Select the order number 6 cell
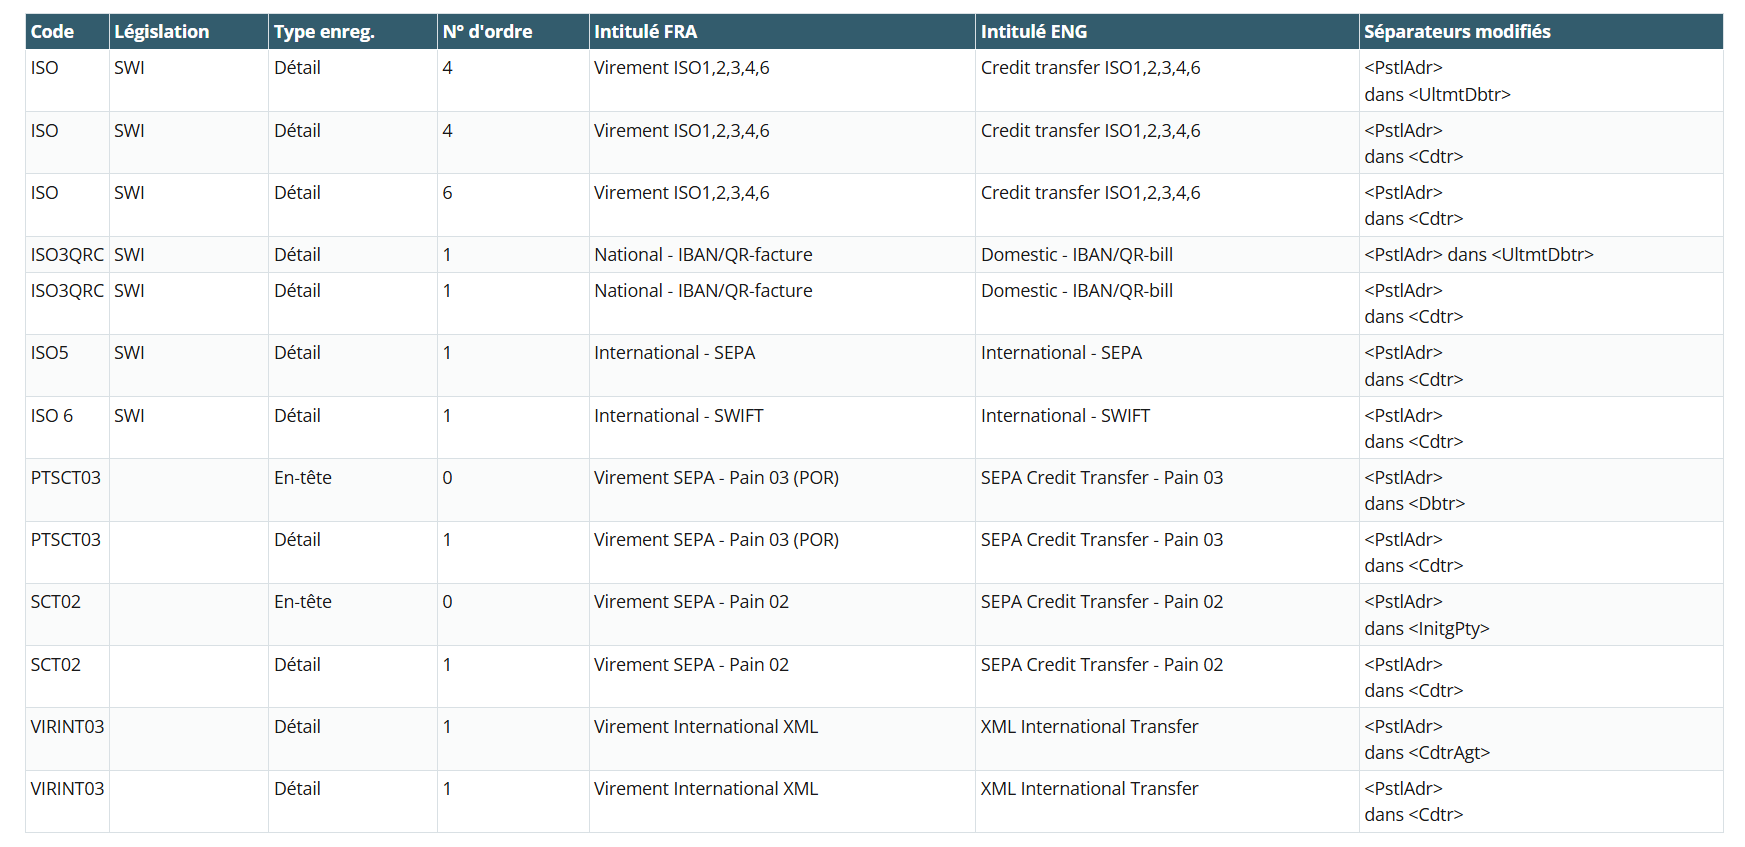Screen dimensions: 1745x847 tap(448, 193)
